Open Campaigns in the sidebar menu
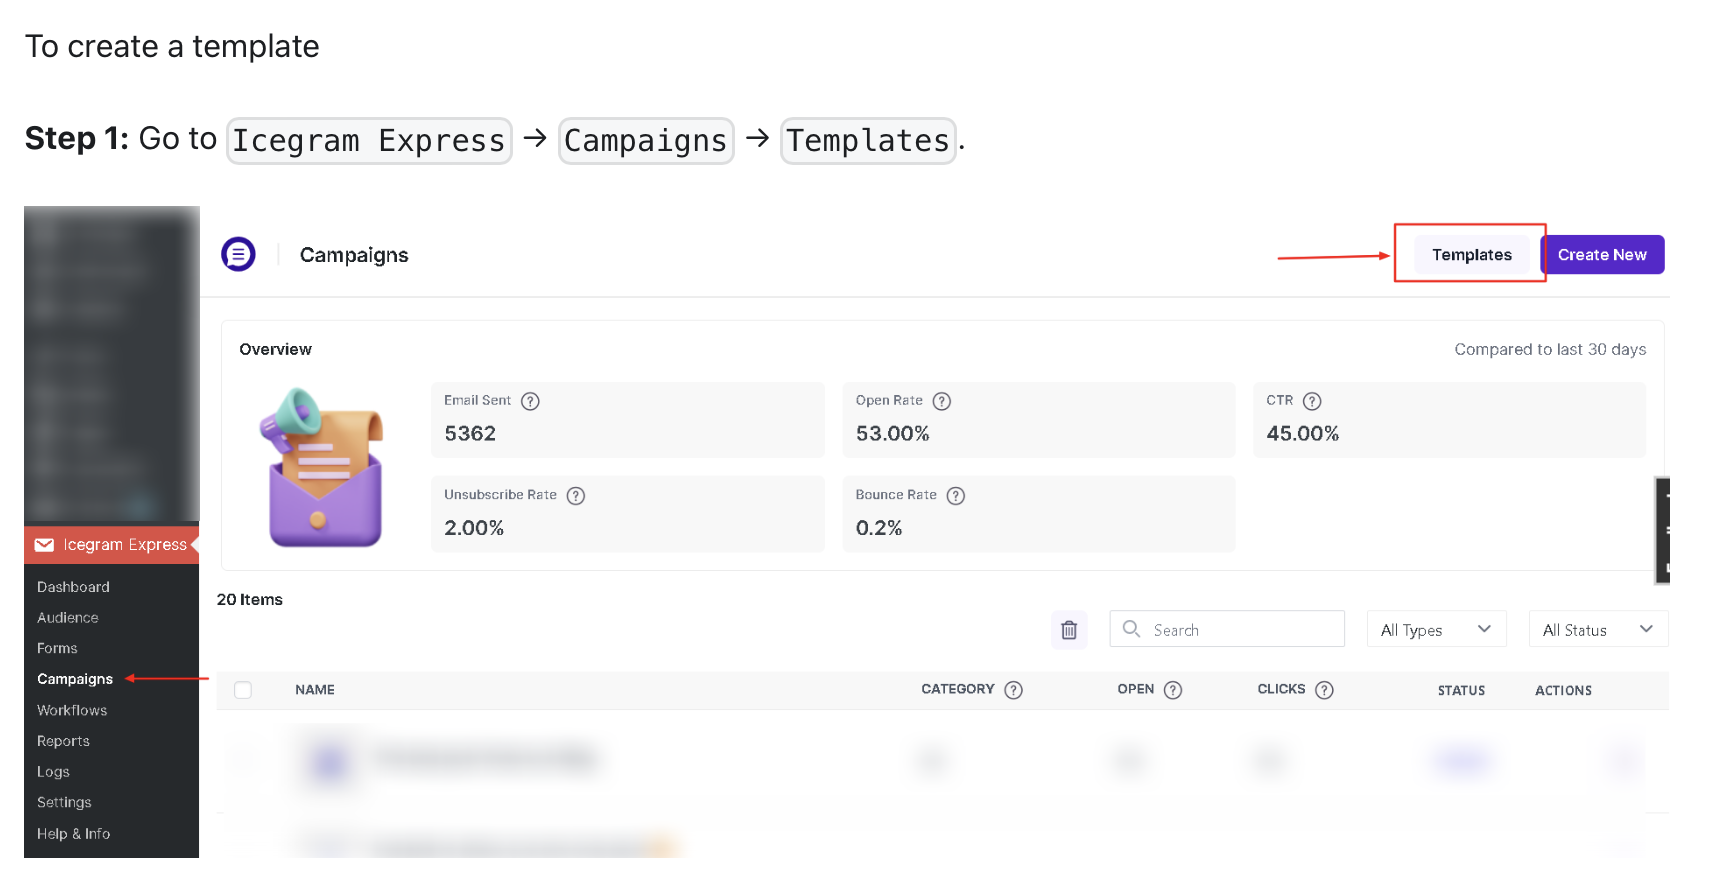The width and height of the screenshot is (1730, 884). click(x=75, y=679)
